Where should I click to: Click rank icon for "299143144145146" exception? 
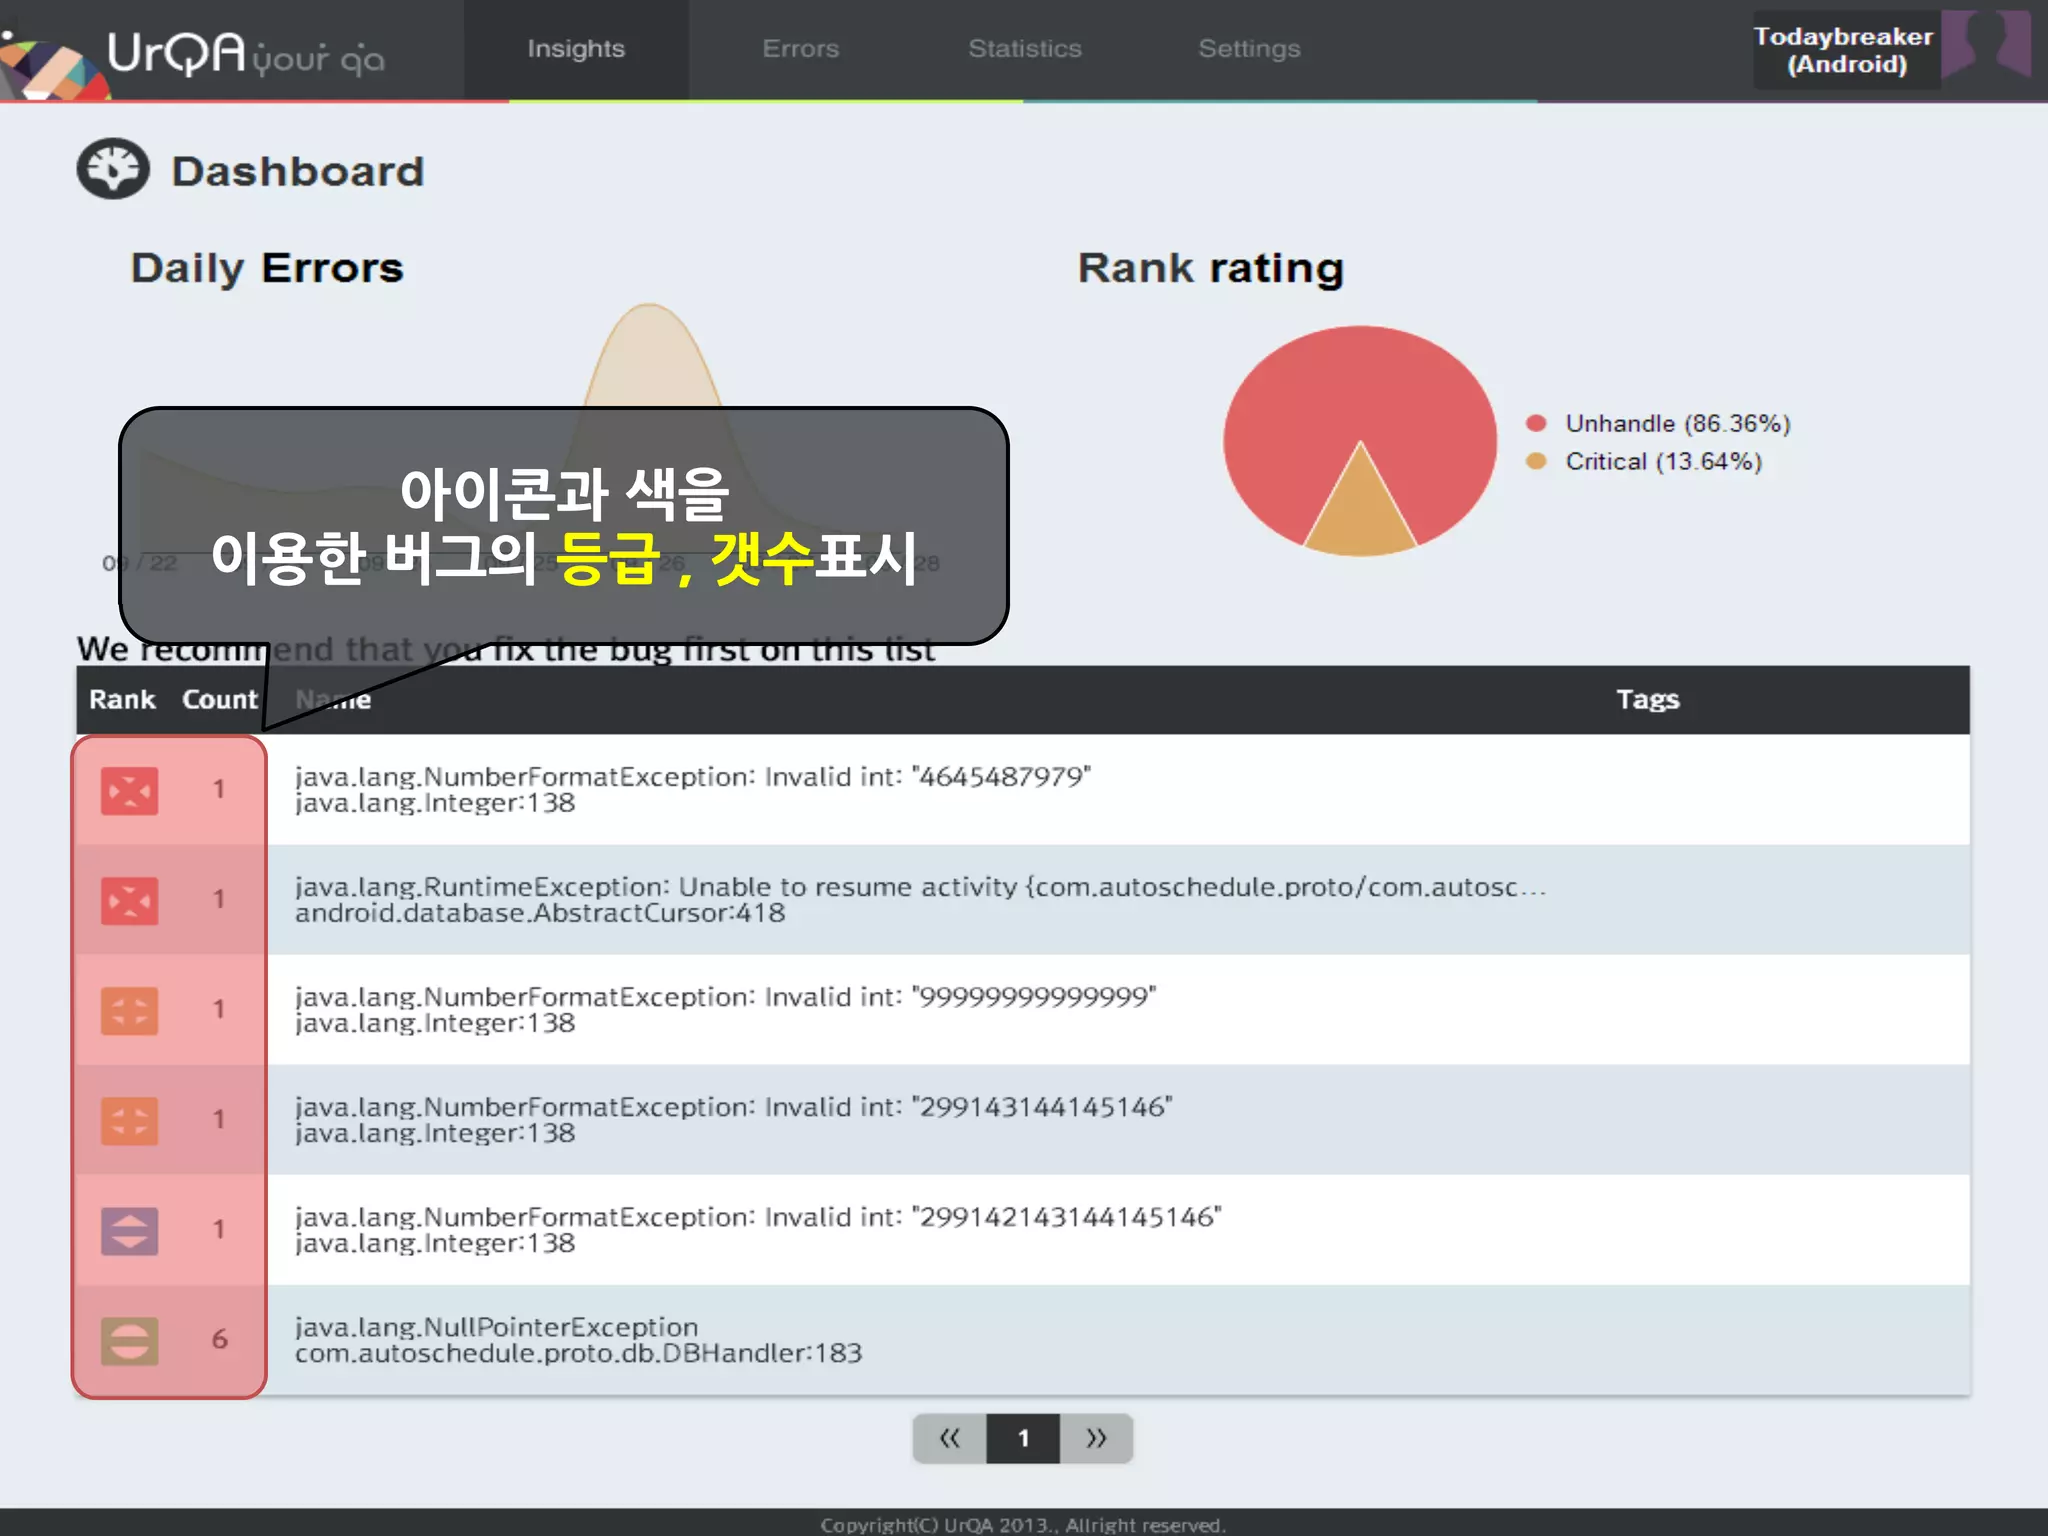tap(129, 1120)
